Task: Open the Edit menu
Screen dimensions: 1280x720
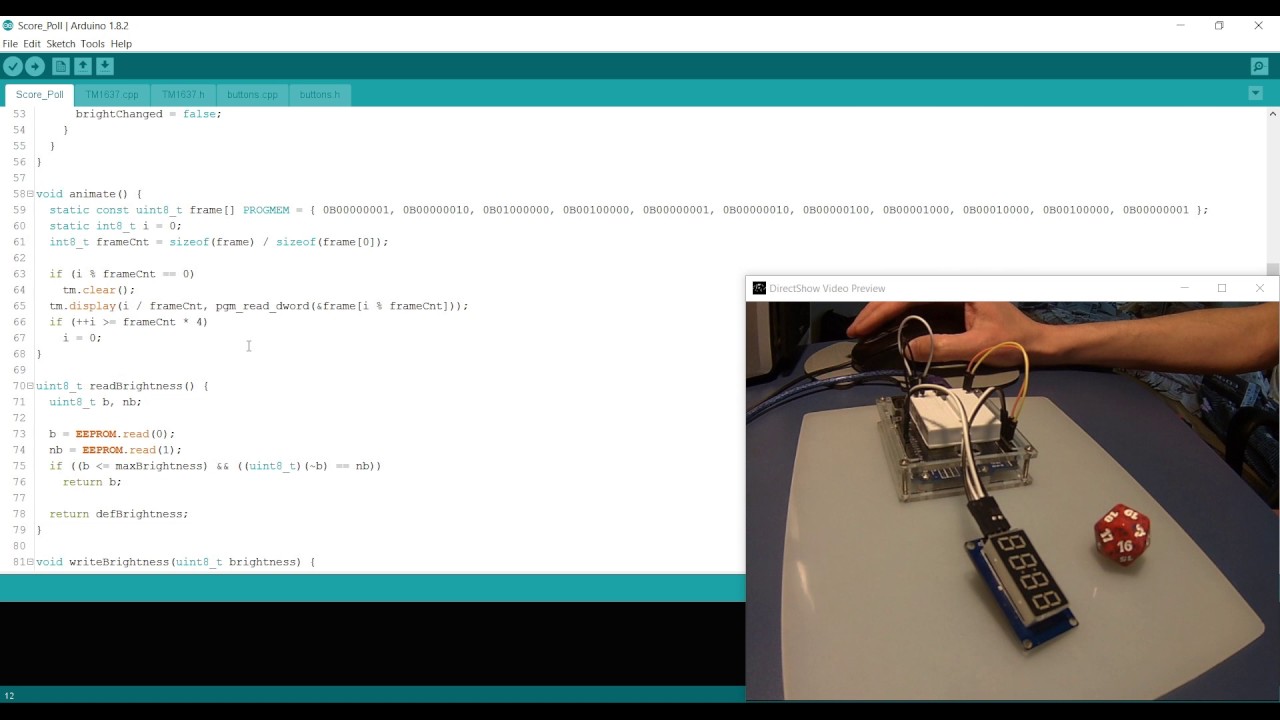Action: [32, 44]
